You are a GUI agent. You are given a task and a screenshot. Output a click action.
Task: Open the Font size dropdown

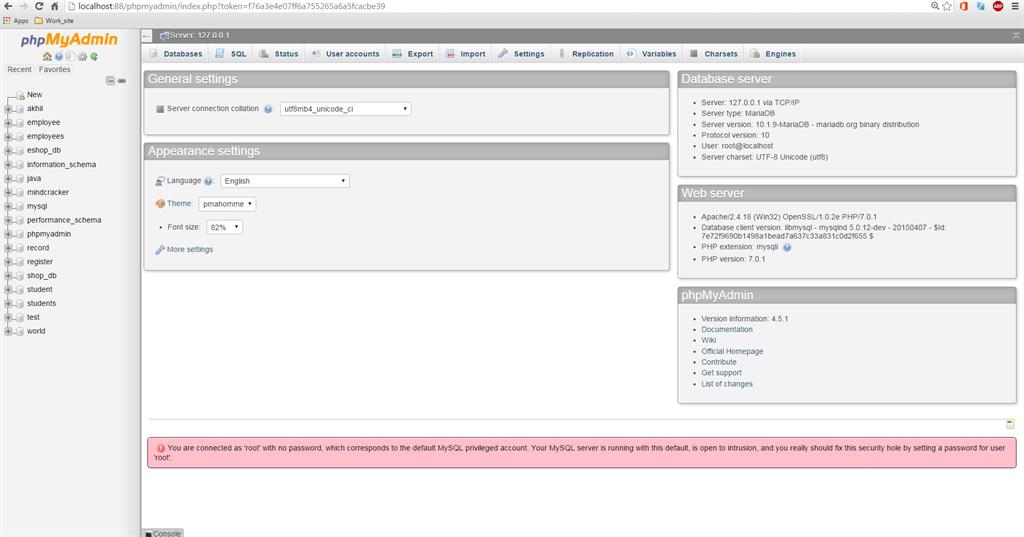(224, 227)
